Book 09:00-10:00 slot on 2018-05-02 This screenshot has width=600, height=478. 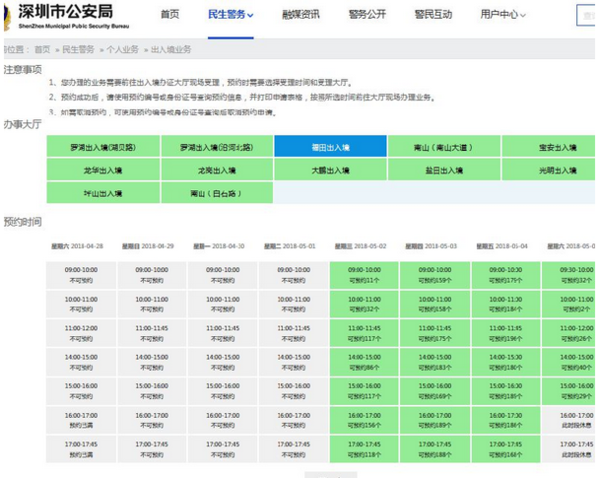pos(364,275)
